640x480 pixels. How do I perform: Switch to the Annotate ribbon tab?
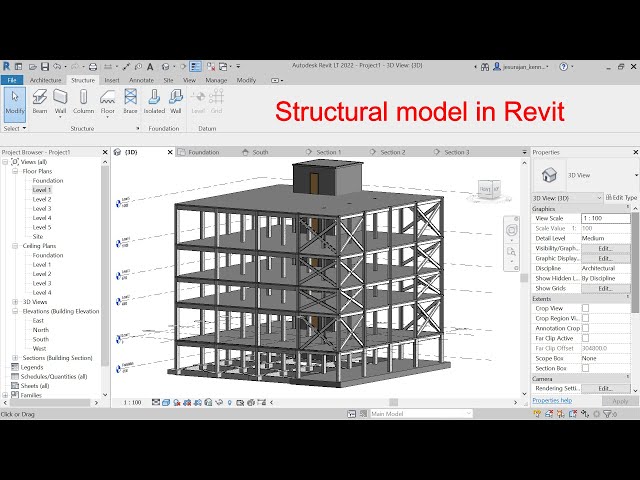tap(142, 80)
